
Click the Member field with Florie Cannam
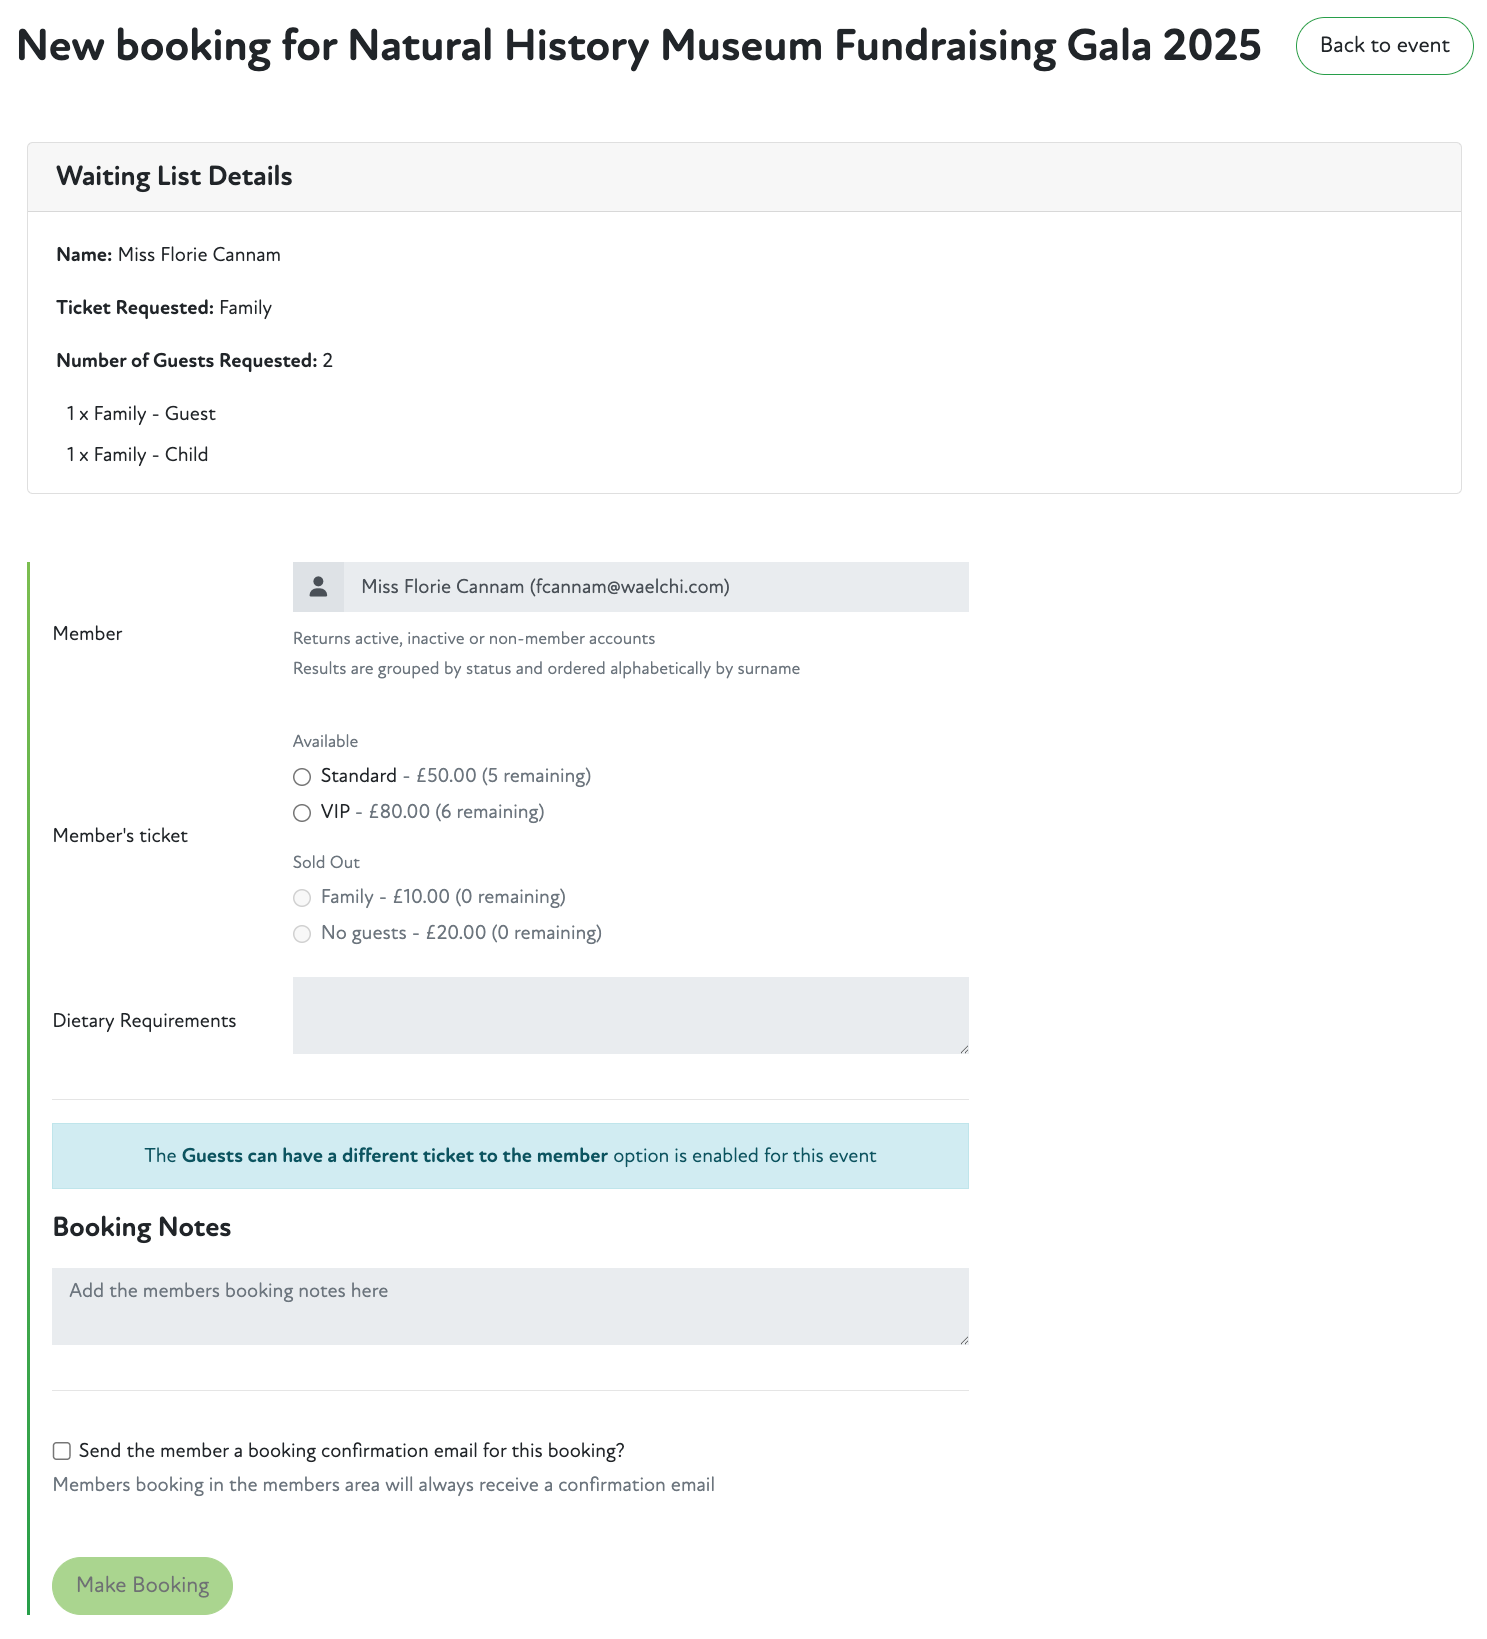click(655, 587)
